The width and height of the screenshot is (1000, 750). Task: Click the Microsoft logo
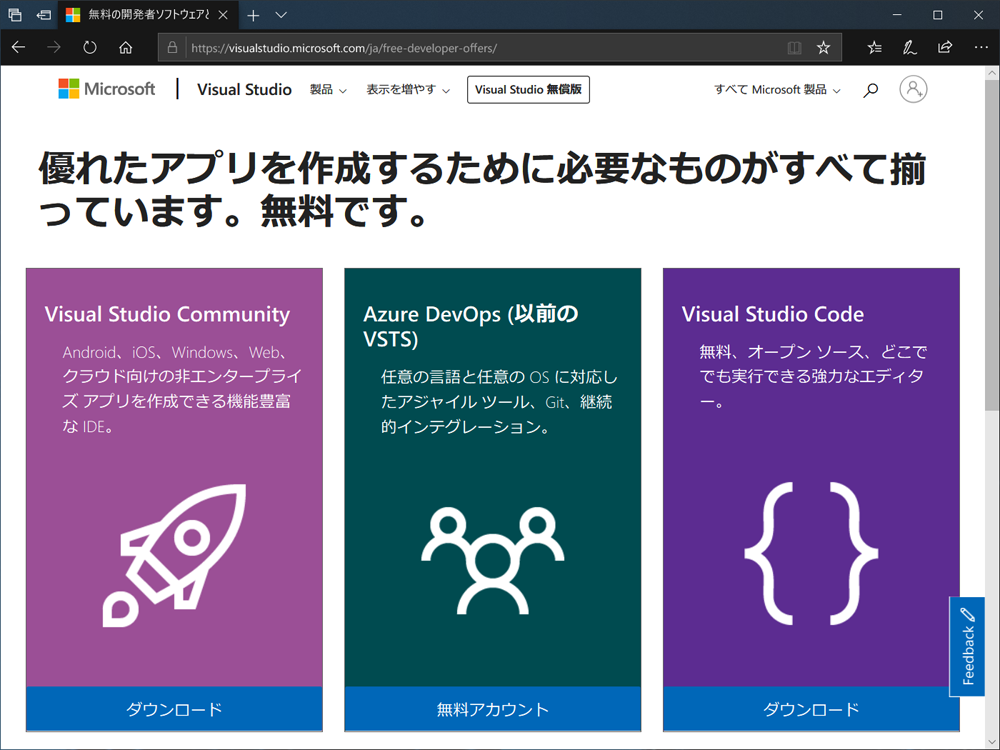coord(107,89)
